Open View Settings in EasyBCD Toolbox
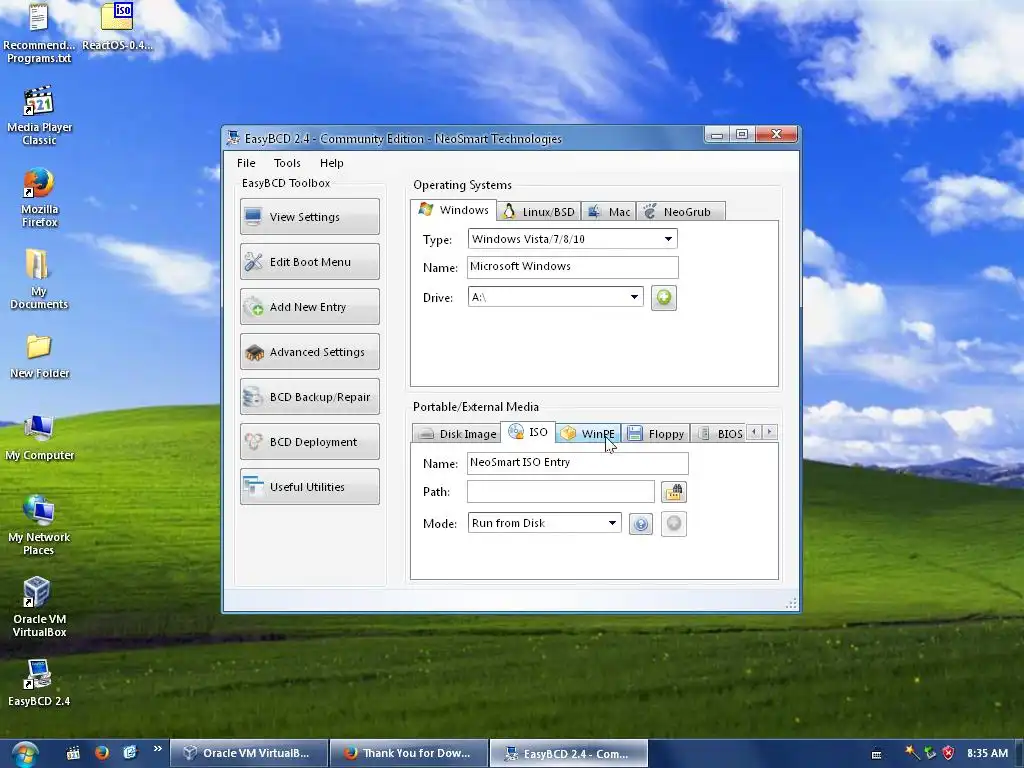The width and height of the screenshot is (1024, 768). (x=310, y=217)
